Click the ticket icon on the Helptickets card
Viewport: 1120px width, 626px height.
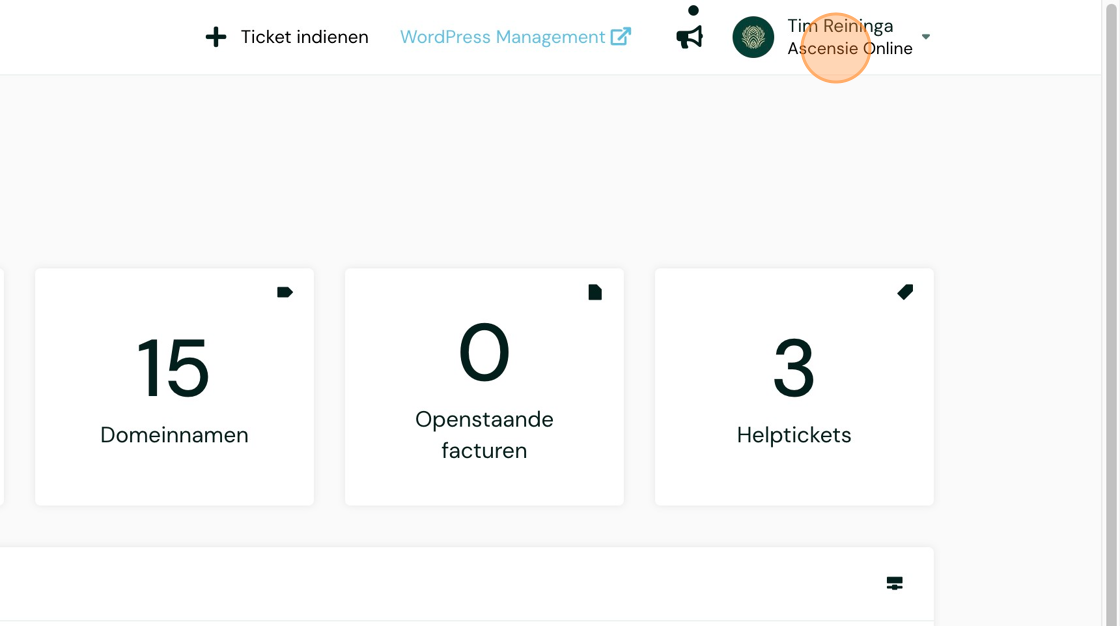pos(905,292)
